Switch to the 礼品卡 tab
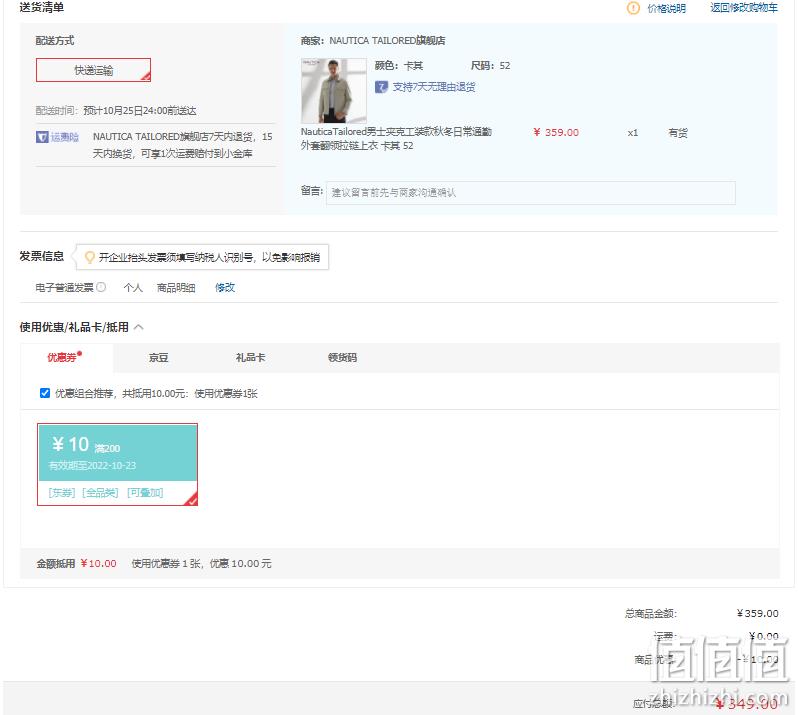798x715 pixels. (250, 358)
